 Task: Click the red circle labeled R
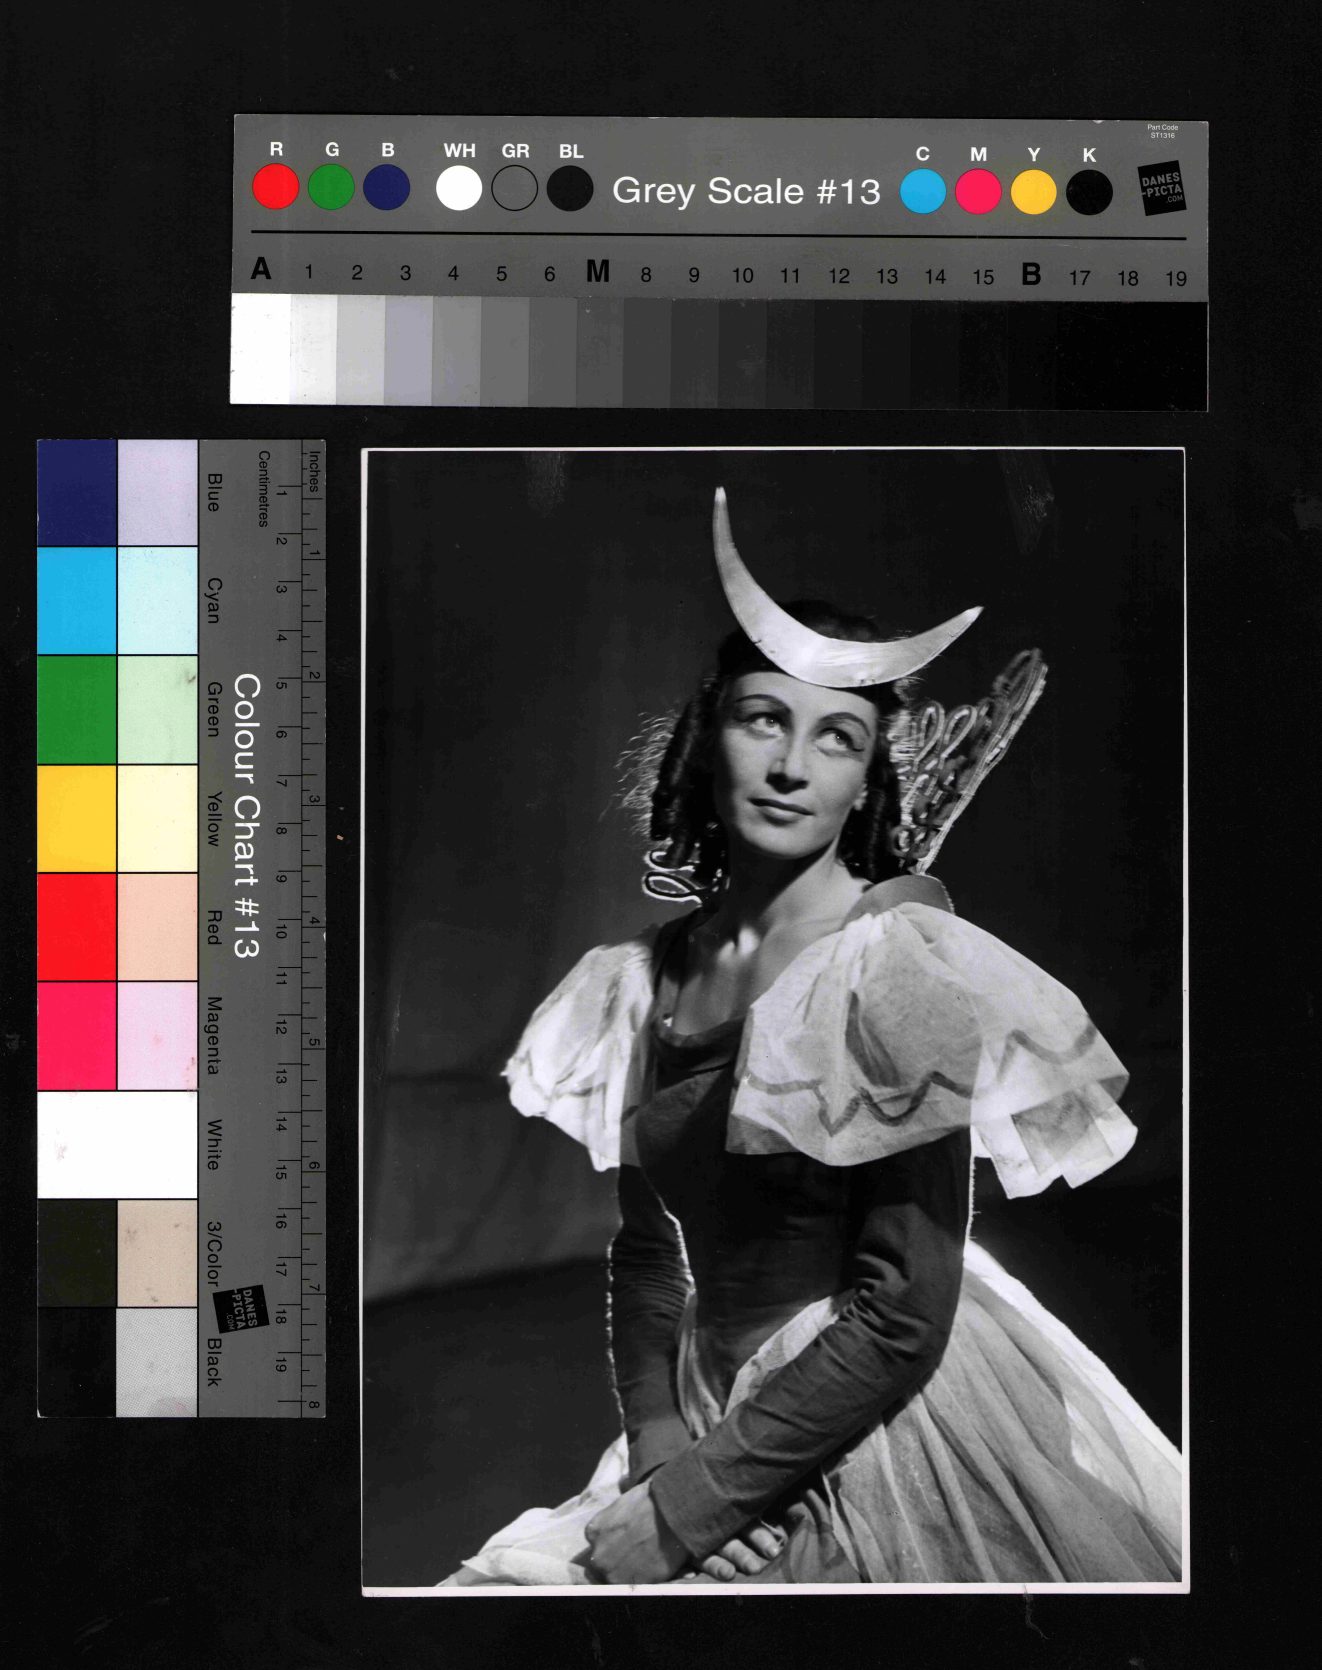275,188
